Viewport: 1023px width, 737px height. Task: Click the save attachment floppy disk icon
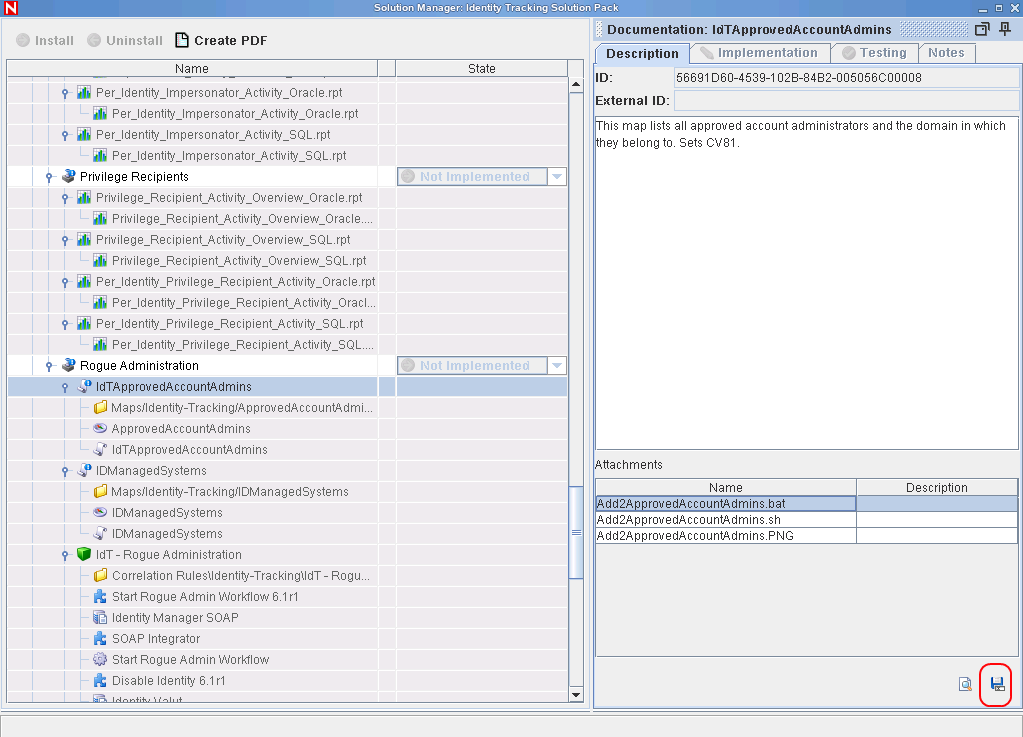coord(996,684)
